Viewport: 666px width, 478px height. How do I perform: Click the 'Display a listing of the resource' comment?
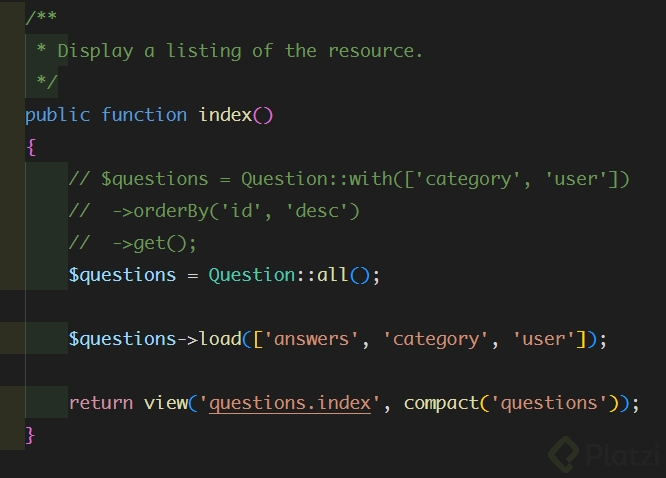(240, 50)
